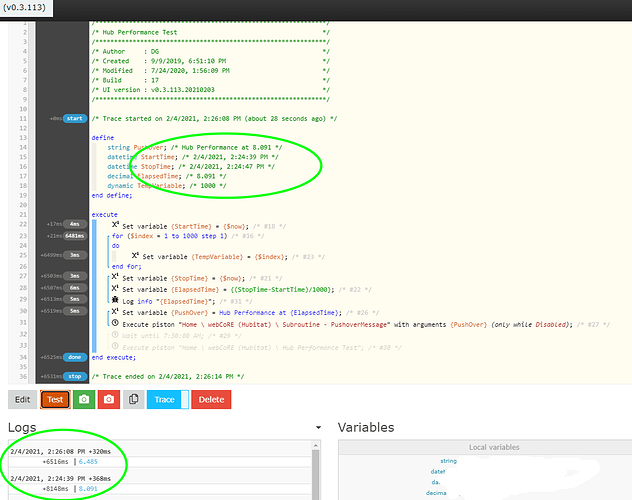Toggle the Trace button switch

pos(185,399)
